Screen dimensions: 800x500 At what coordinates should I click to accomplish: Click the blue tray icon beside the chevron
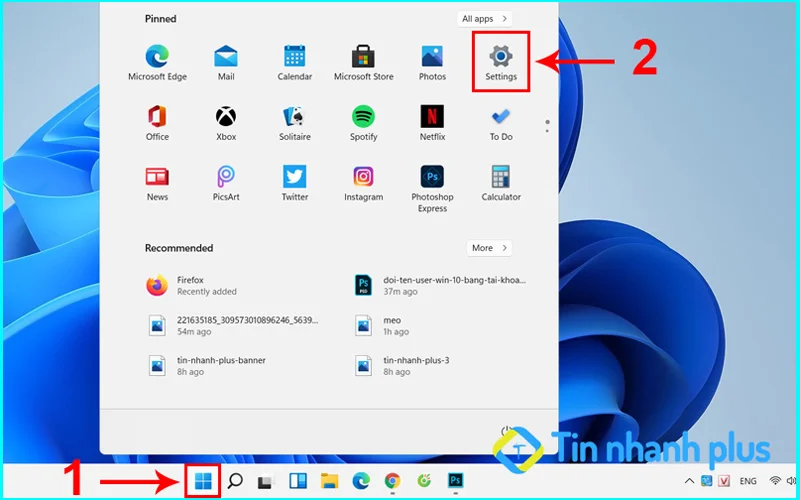click(707, 481)
